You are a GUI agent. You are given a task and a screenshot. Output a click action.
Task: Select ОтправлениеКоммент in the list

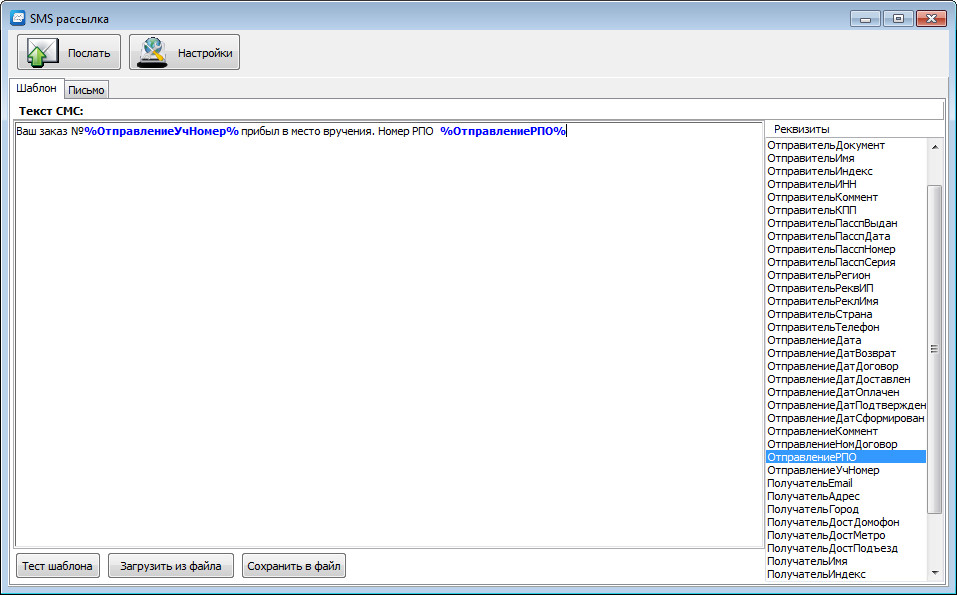[x=846, y=431]
